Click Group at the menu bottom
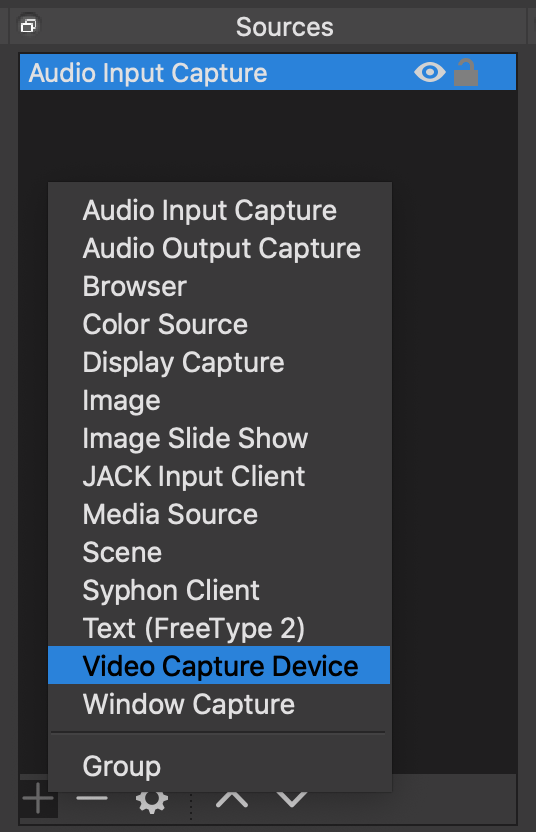 (x=219, y=766)
